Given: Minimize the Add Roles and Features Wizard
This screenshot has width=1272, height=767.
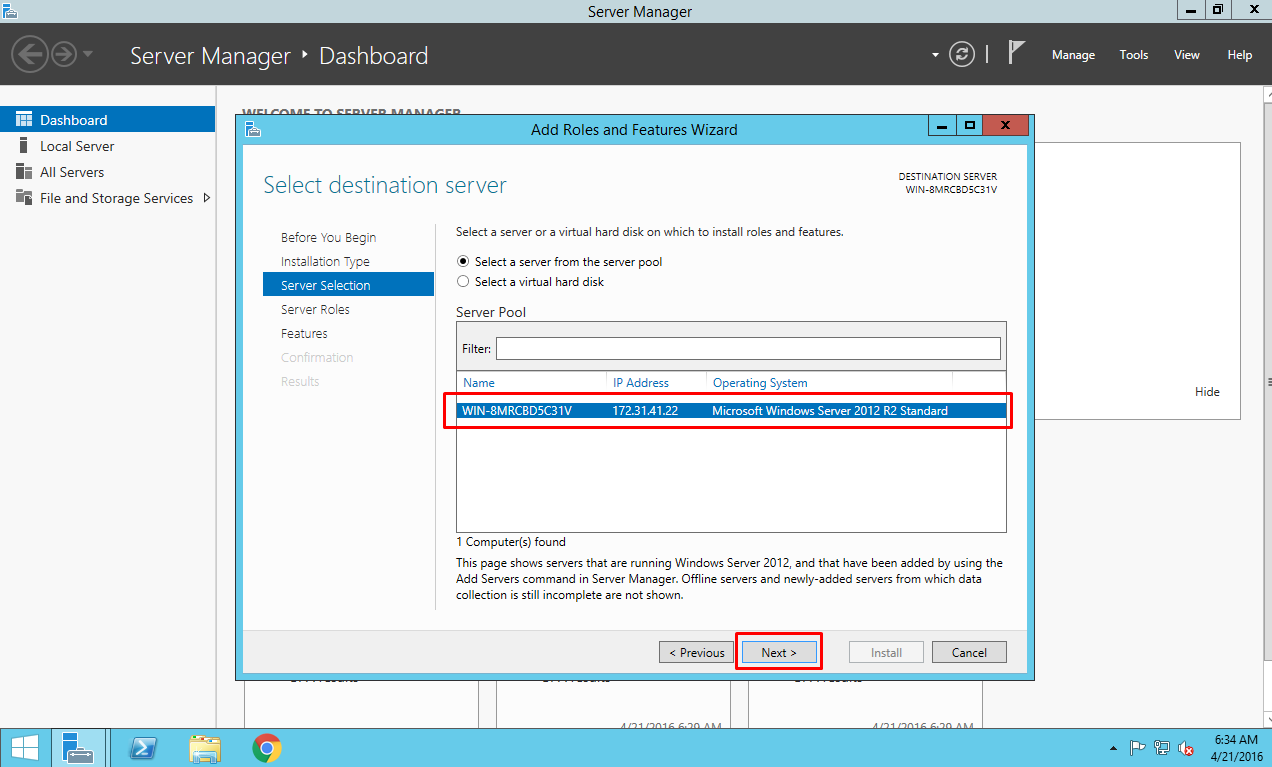Looking at the screenshot, I should click(942, 125).
